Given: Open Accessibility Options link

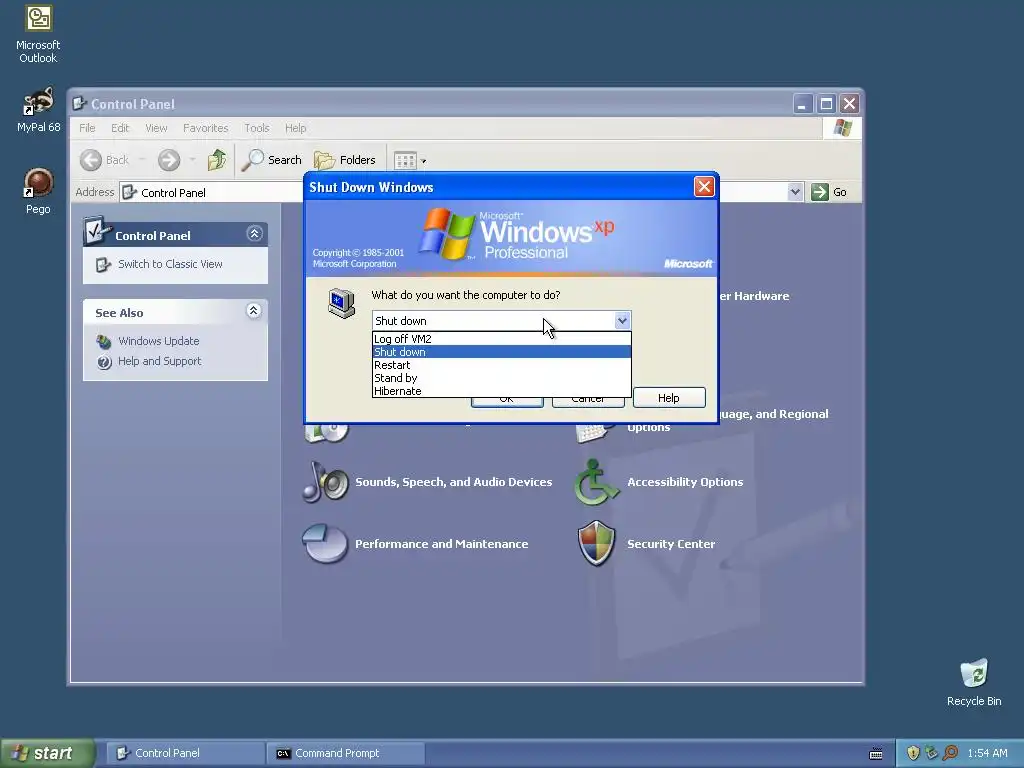Looking at the screenshot, I should pos(685,483).
